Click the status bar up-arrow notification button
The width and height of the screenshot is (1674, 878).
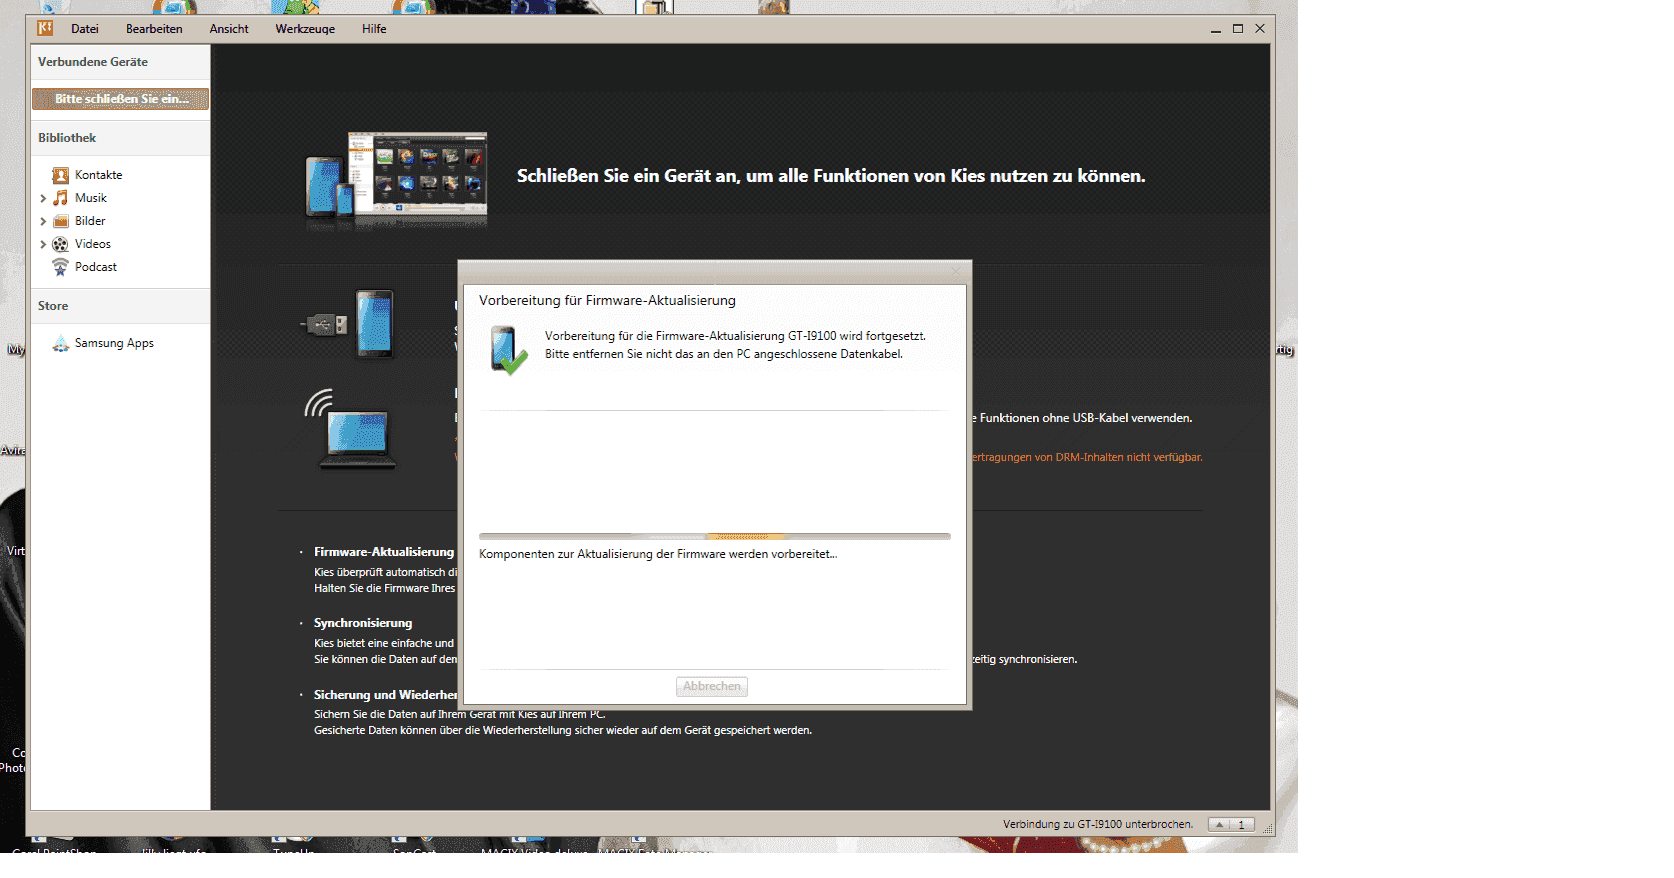(1220, 825)
